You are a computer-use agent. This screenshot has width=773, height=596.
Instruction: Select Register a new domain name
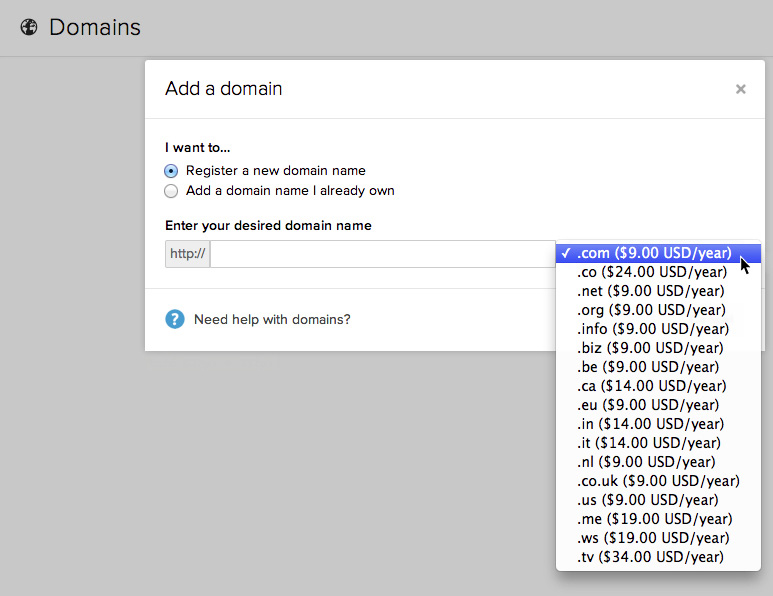(x=171, y=171)
